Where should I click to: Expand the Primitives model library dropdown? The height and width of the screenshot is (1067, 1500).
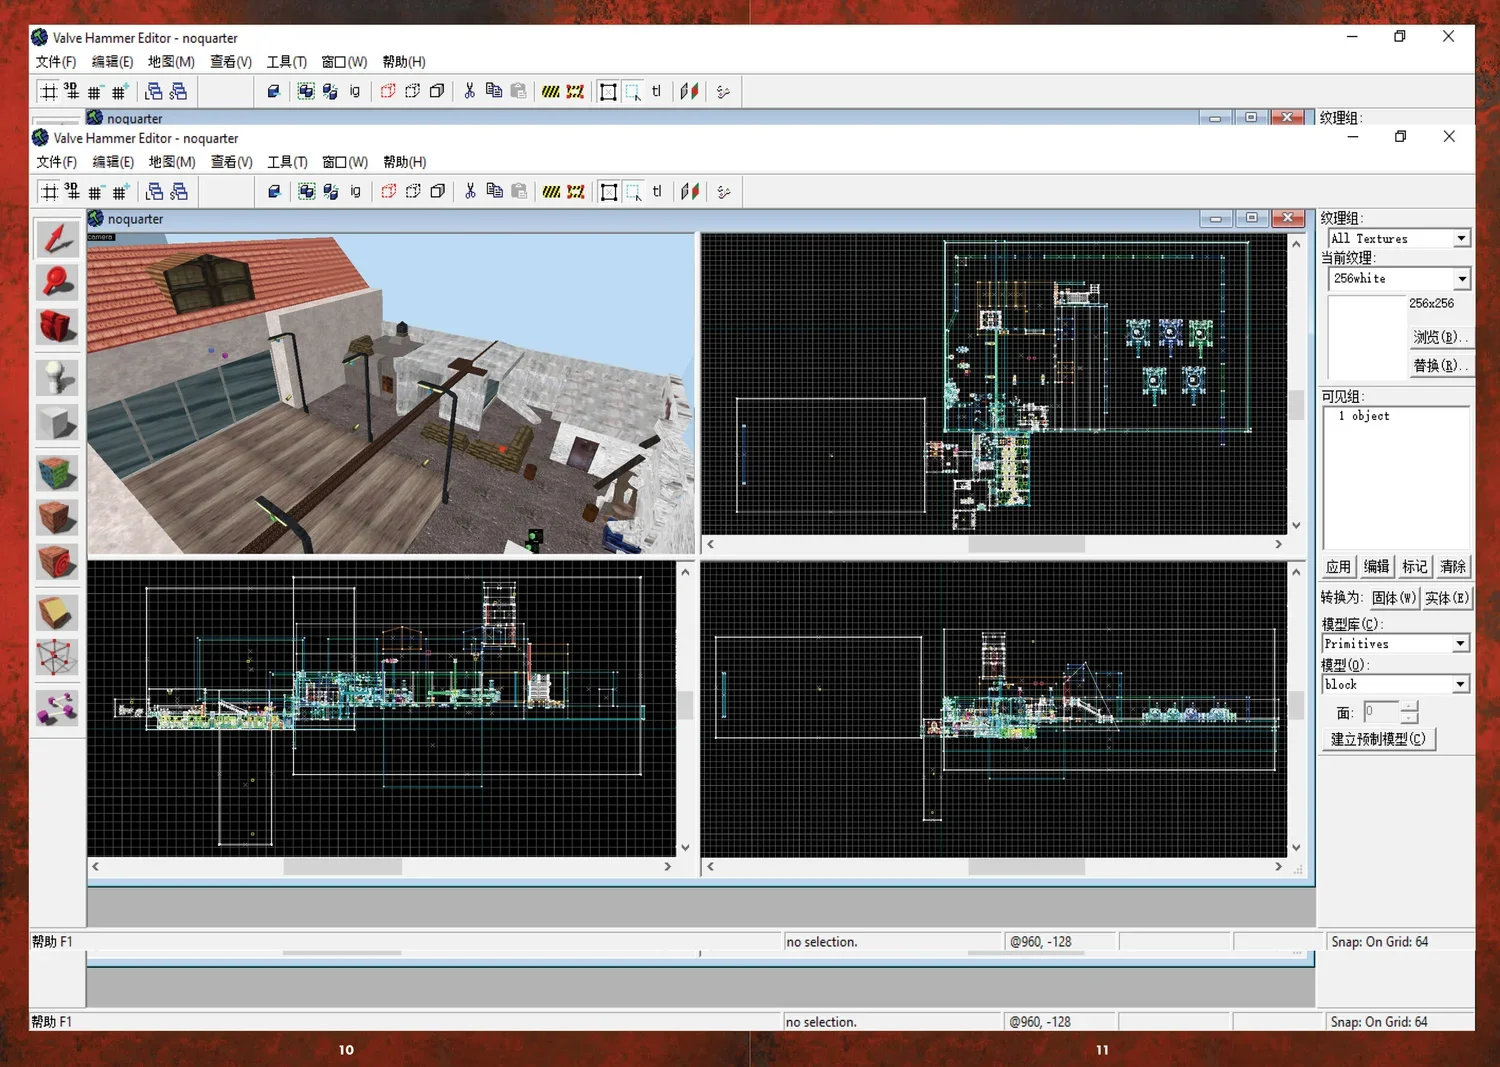[1460, 644]
